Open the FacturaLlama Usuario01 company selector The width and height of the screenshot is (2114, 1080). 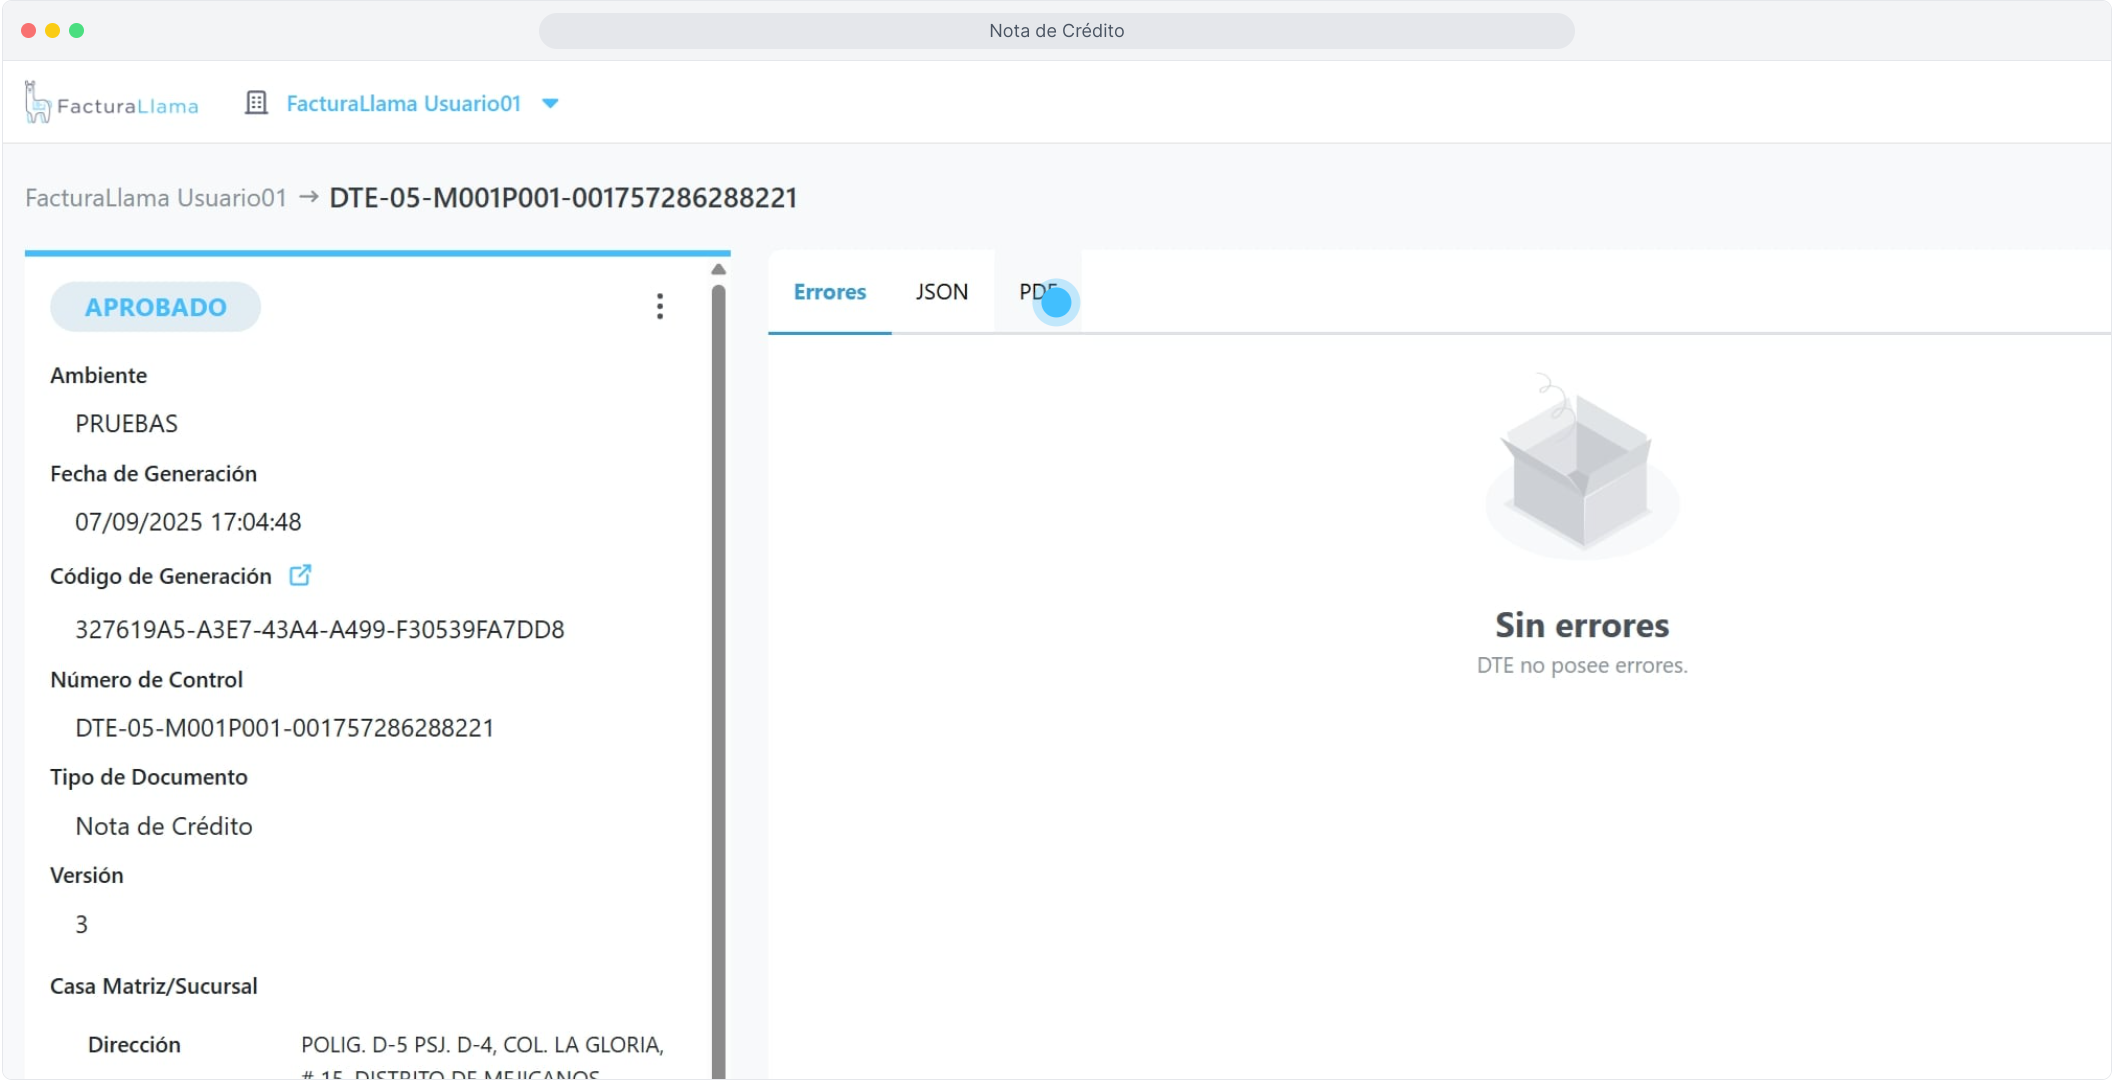coord(403,103)
